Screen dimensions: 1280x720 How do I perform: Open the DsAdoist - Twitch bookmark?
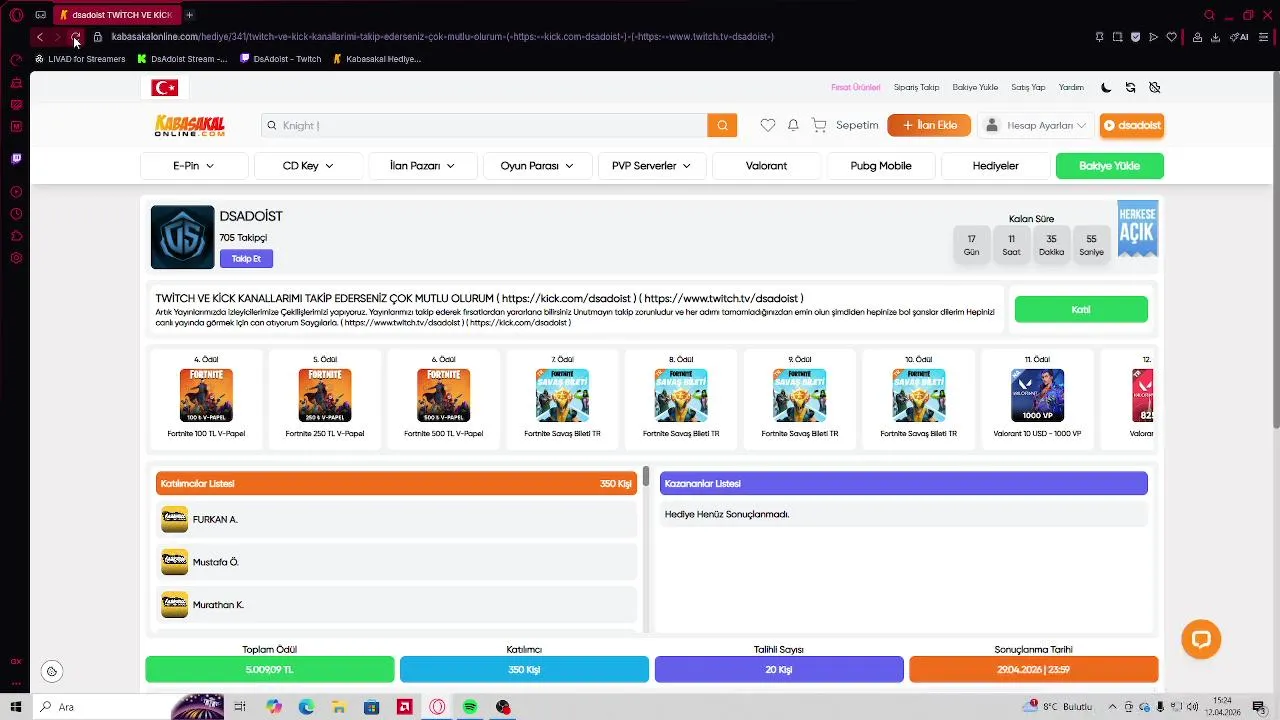tap(281, 59)
